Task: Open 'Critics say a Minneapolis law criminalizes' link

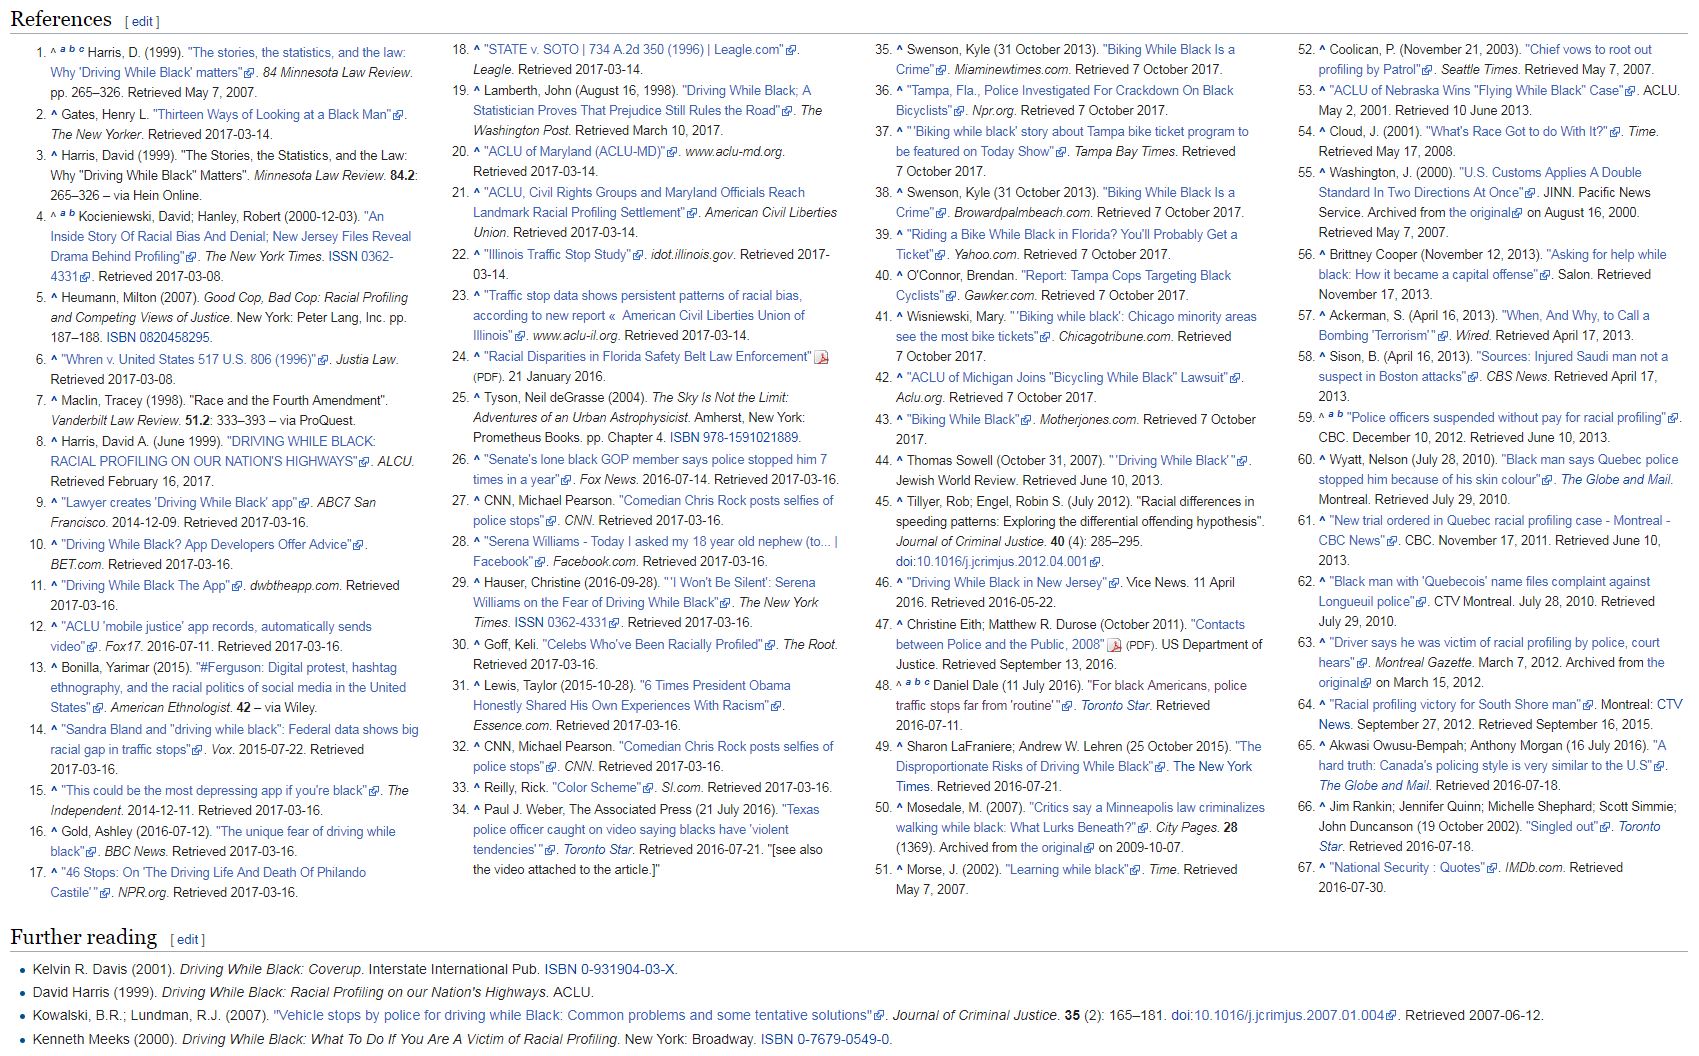Action: 1080,818
